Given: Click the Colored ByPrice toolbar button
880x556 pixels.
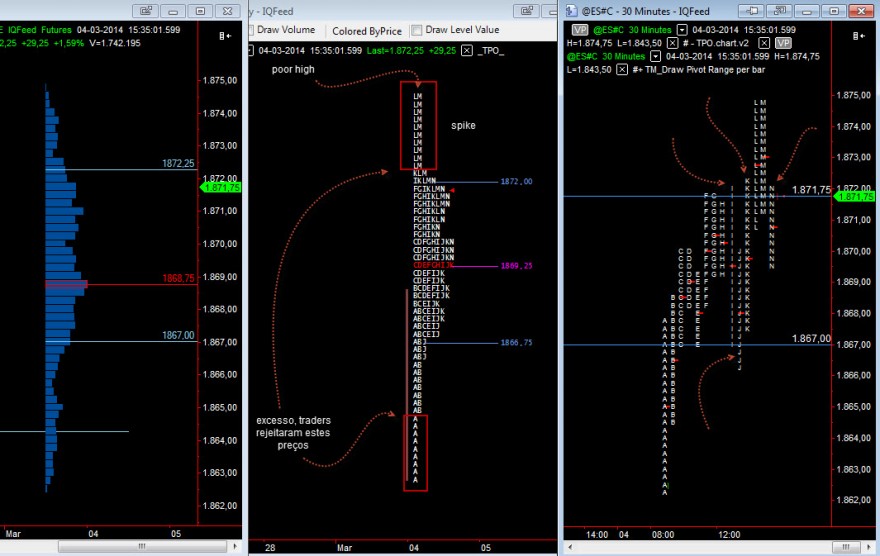Looking at the screenshot, I should [367, 31].
